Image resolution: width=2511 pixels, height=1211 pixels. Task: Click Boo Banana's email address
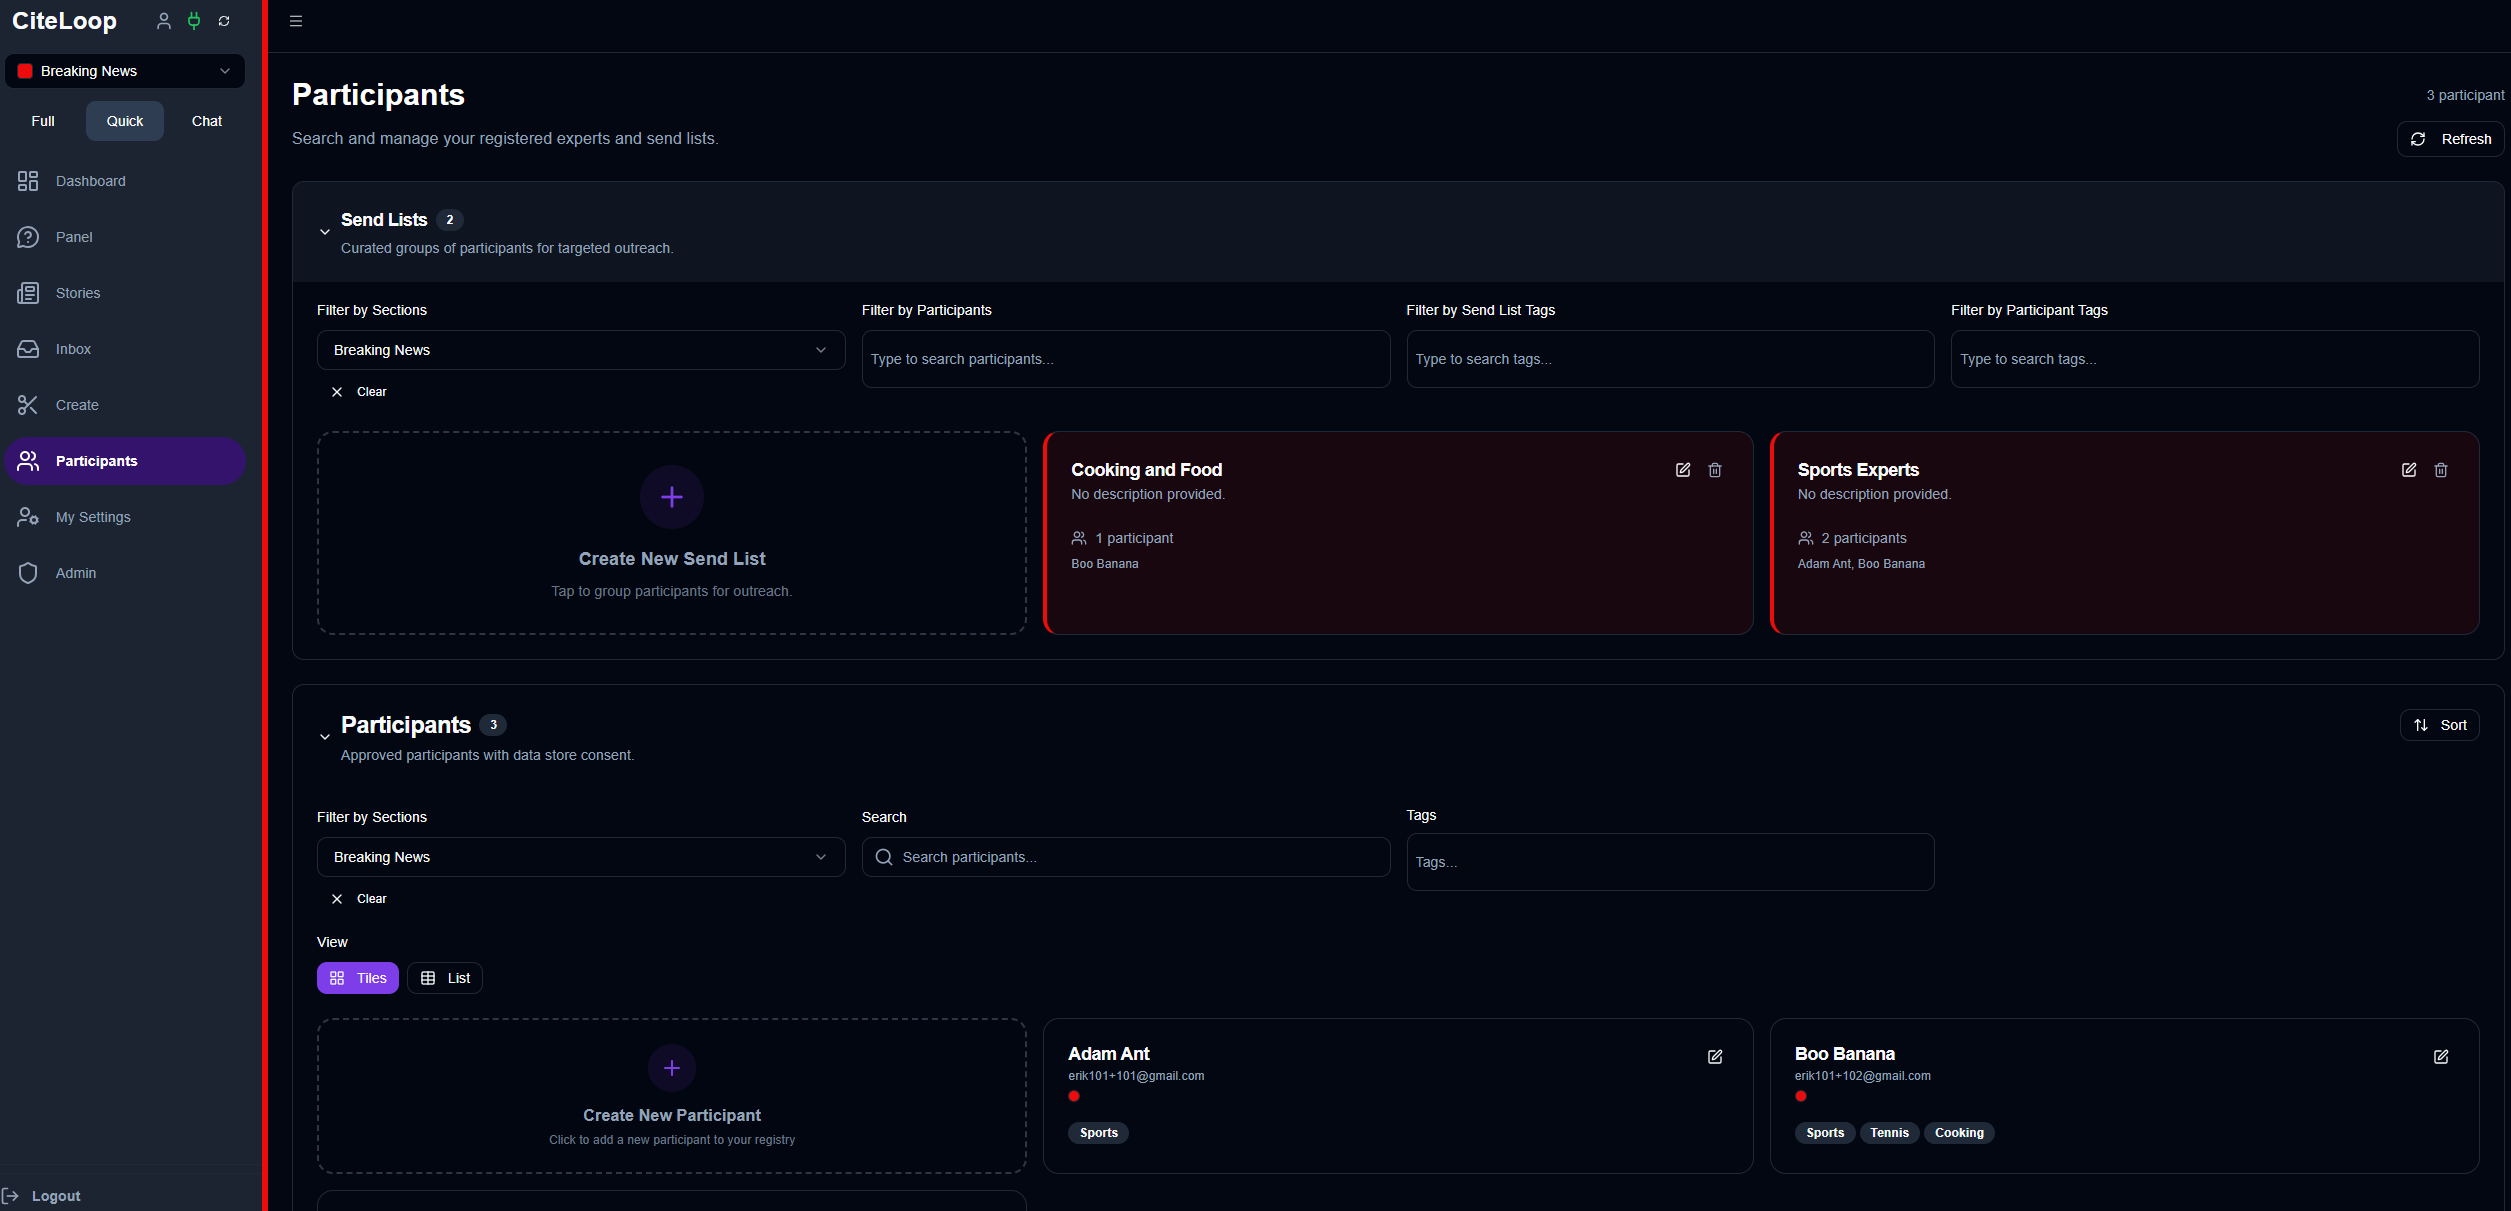(1862, 1076)
